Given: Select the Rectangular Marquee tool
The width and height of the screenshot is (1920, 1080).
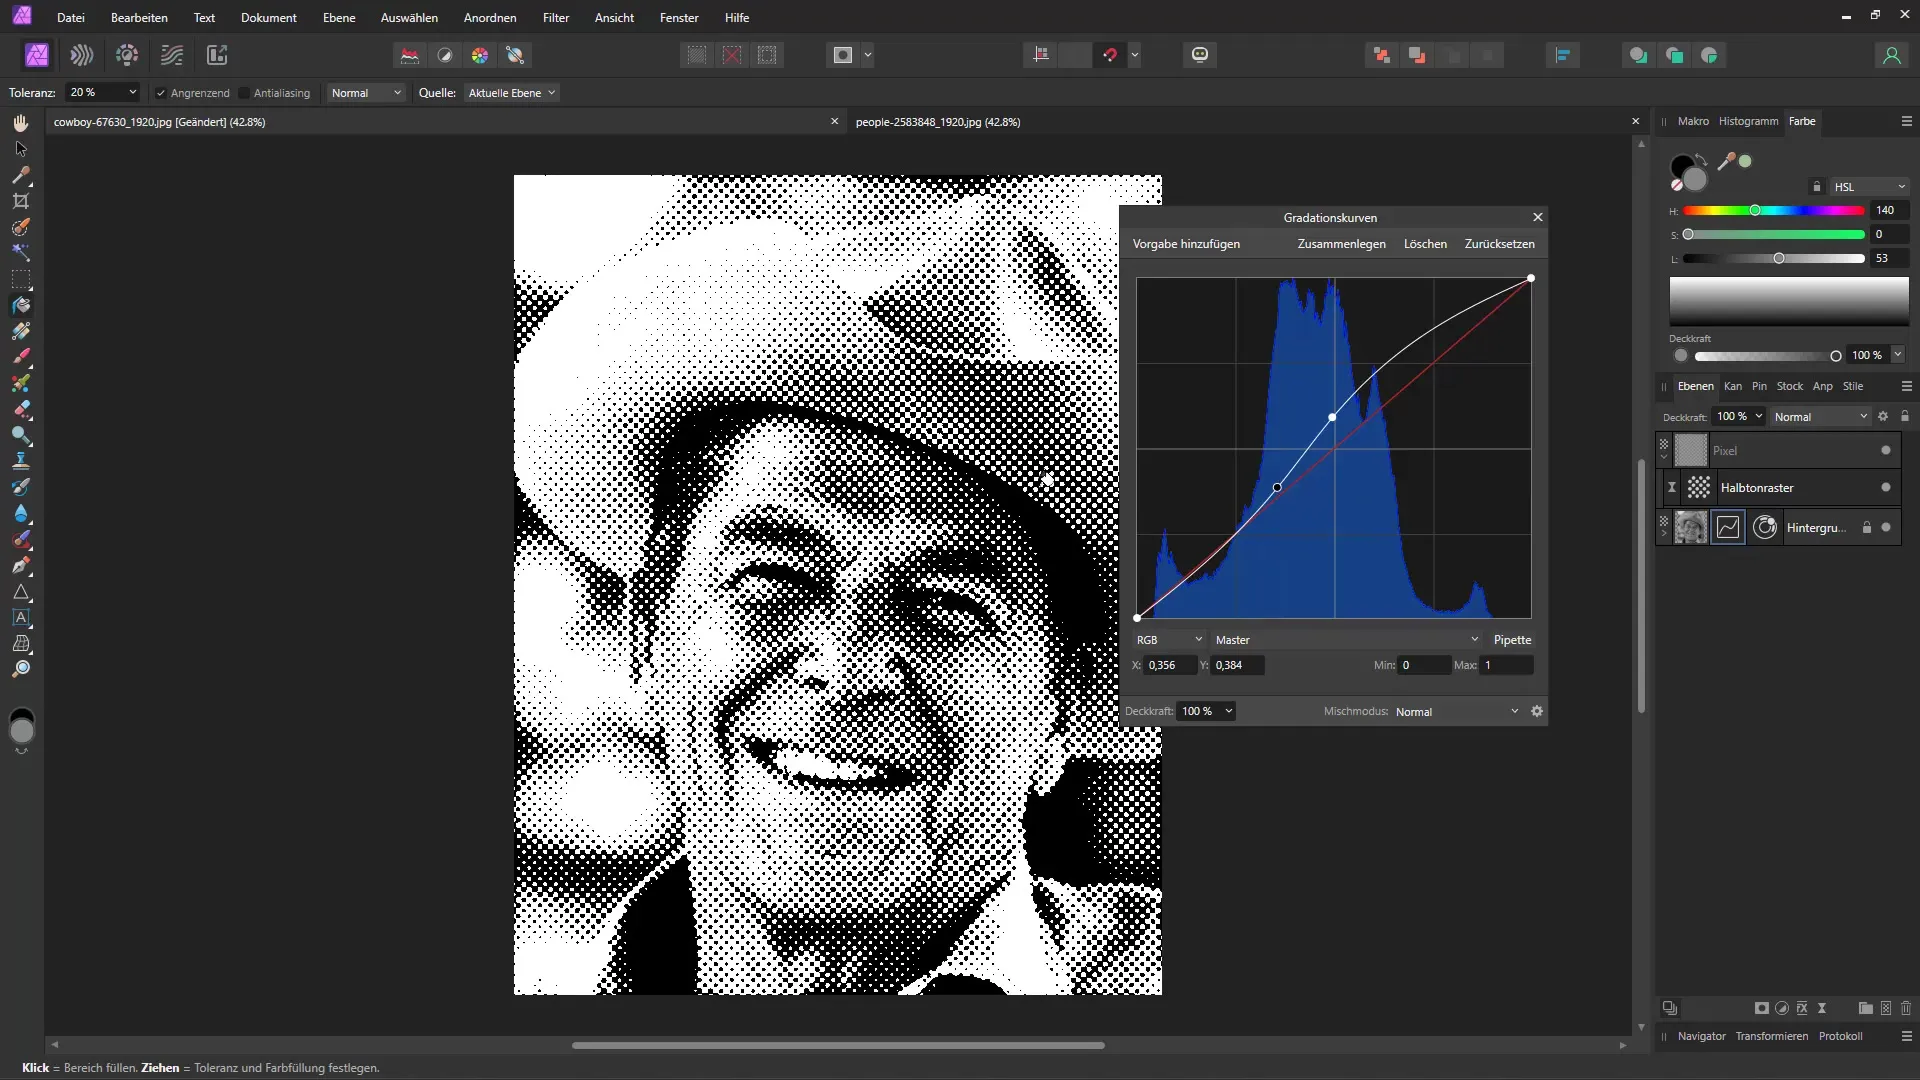Looking at the screenshot, I should (21, 279).
